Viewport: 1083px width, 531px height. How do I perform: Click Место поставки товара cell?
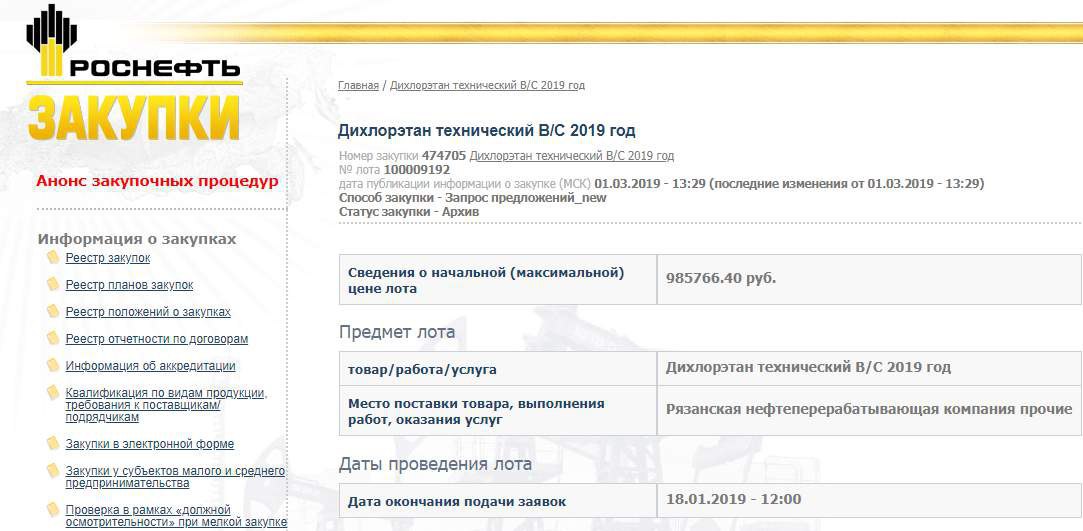498,411
